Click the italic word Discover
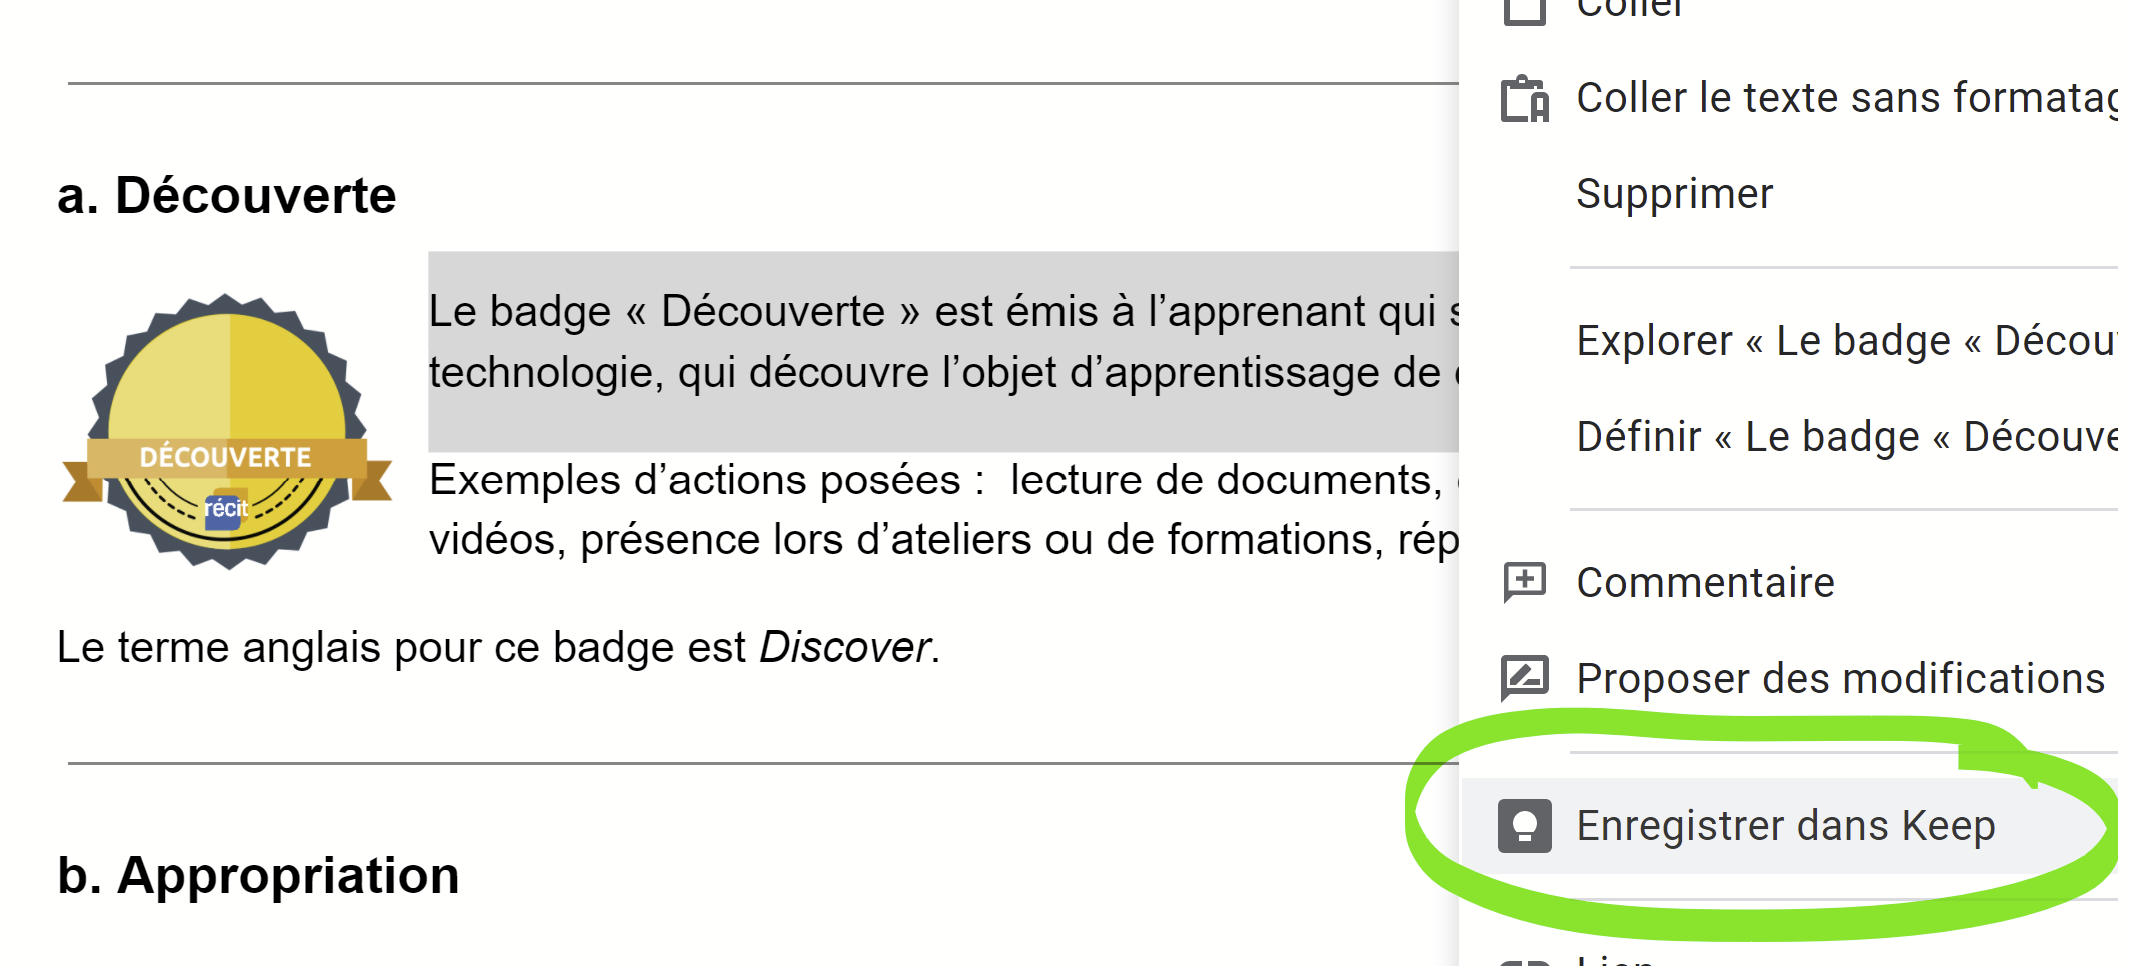The image size is (2129, 966). click(x=848, y=646)
